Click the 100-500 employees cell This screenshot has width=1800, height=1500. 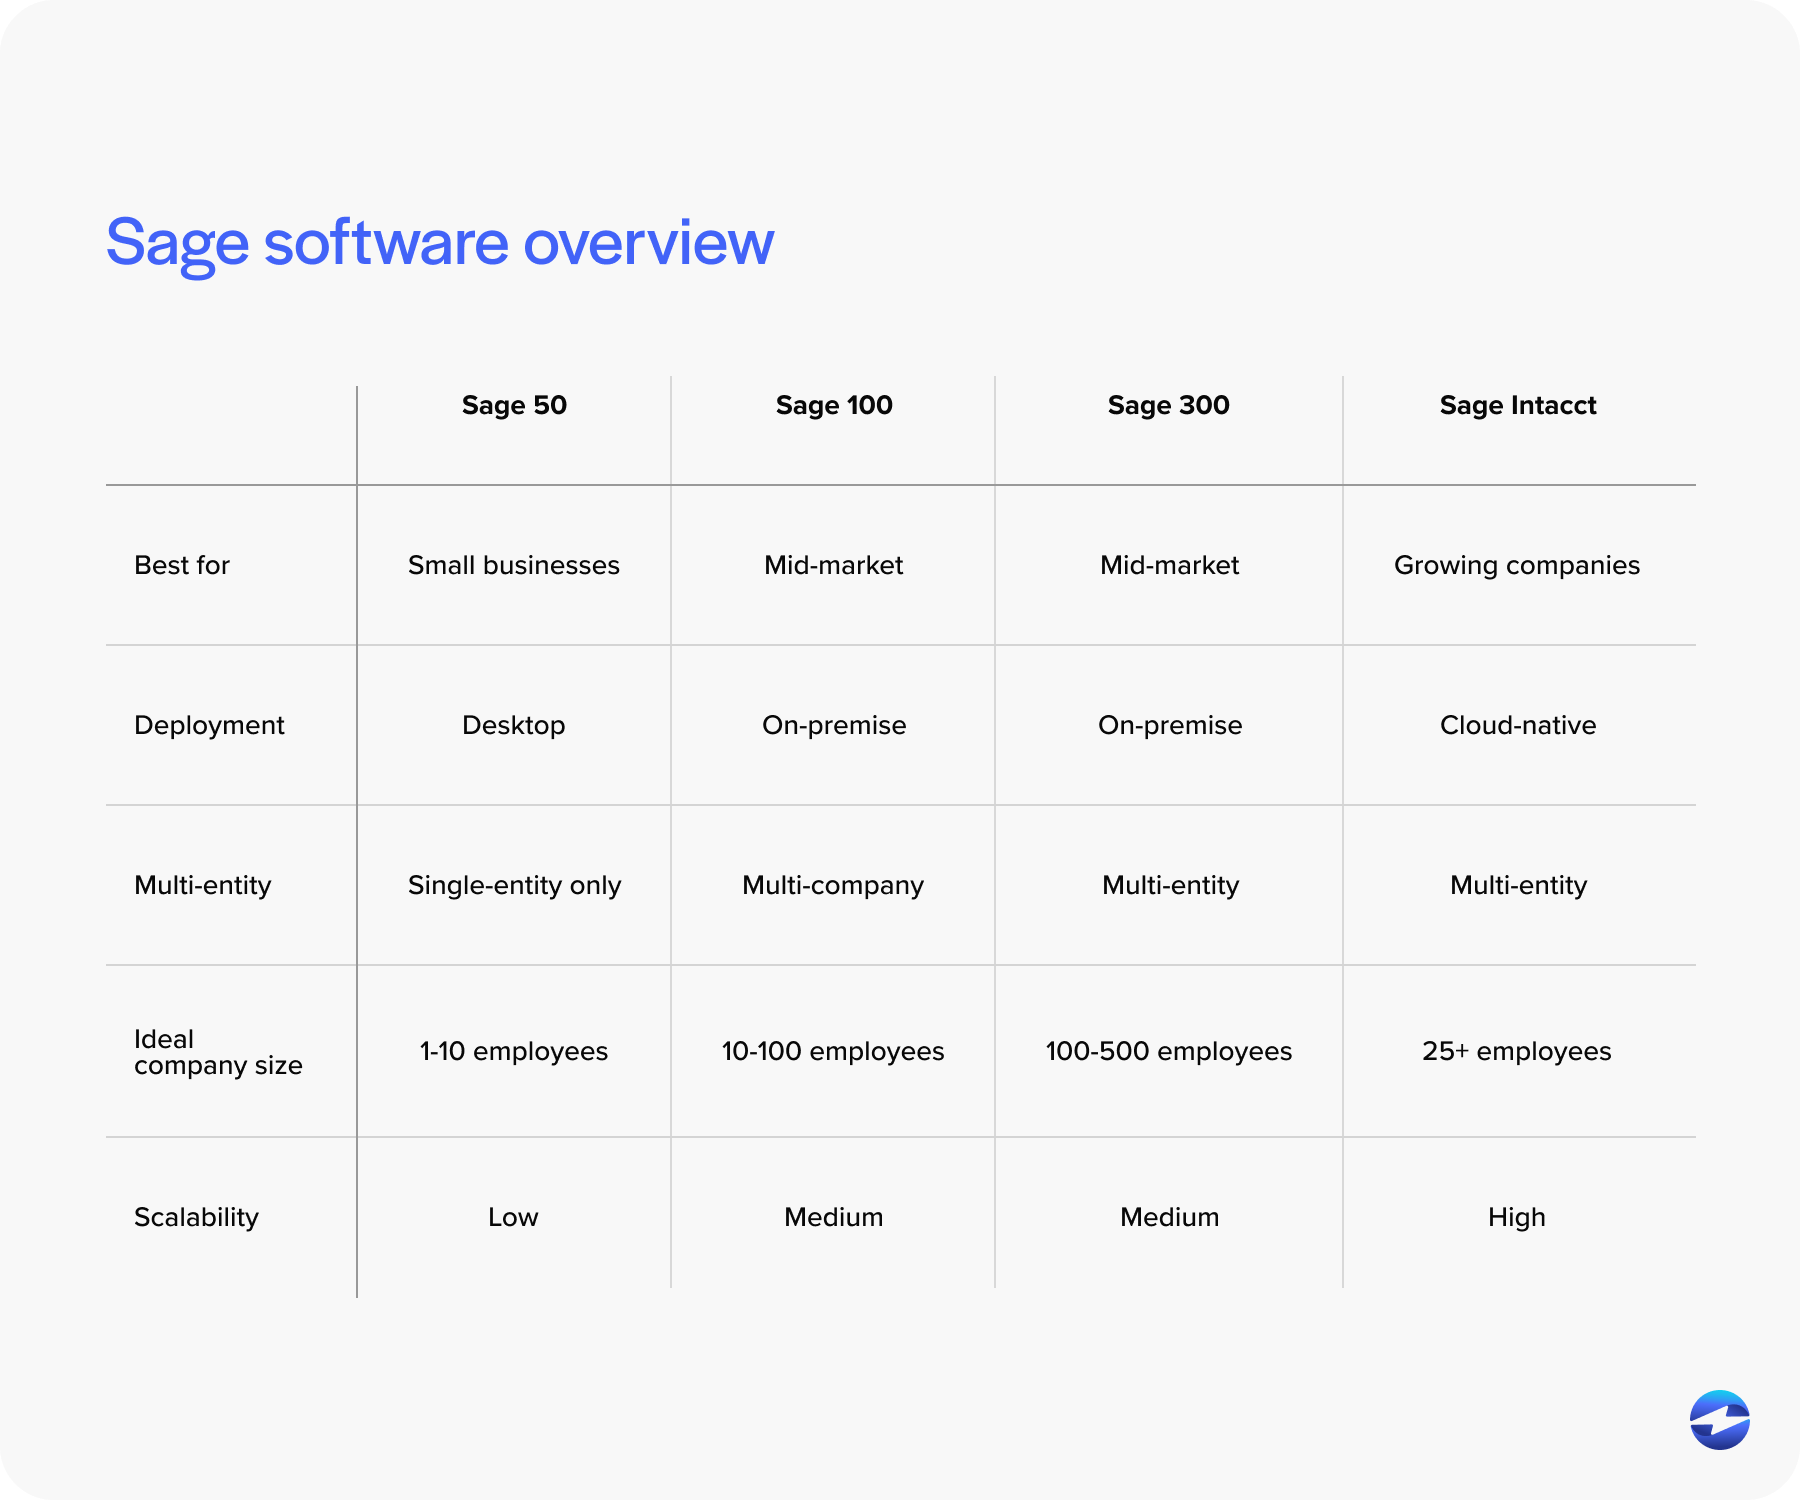coord(1168,1051)
